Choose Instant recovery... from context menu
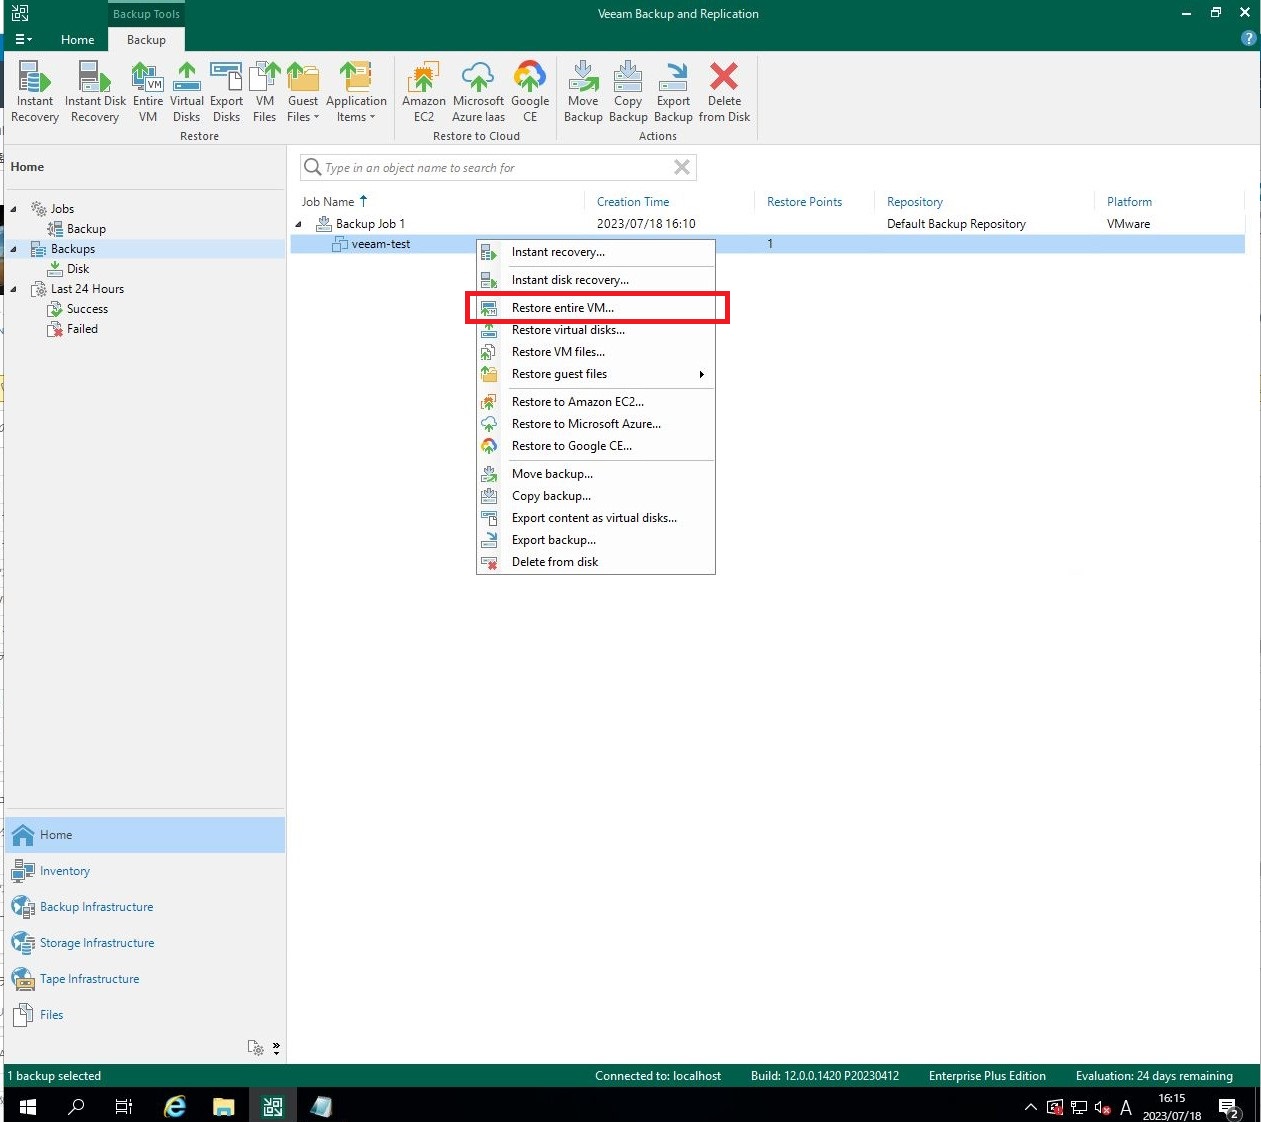The width and height of the screenshot is (1261, 1122). pyautogui.click(x=596, y=252)
